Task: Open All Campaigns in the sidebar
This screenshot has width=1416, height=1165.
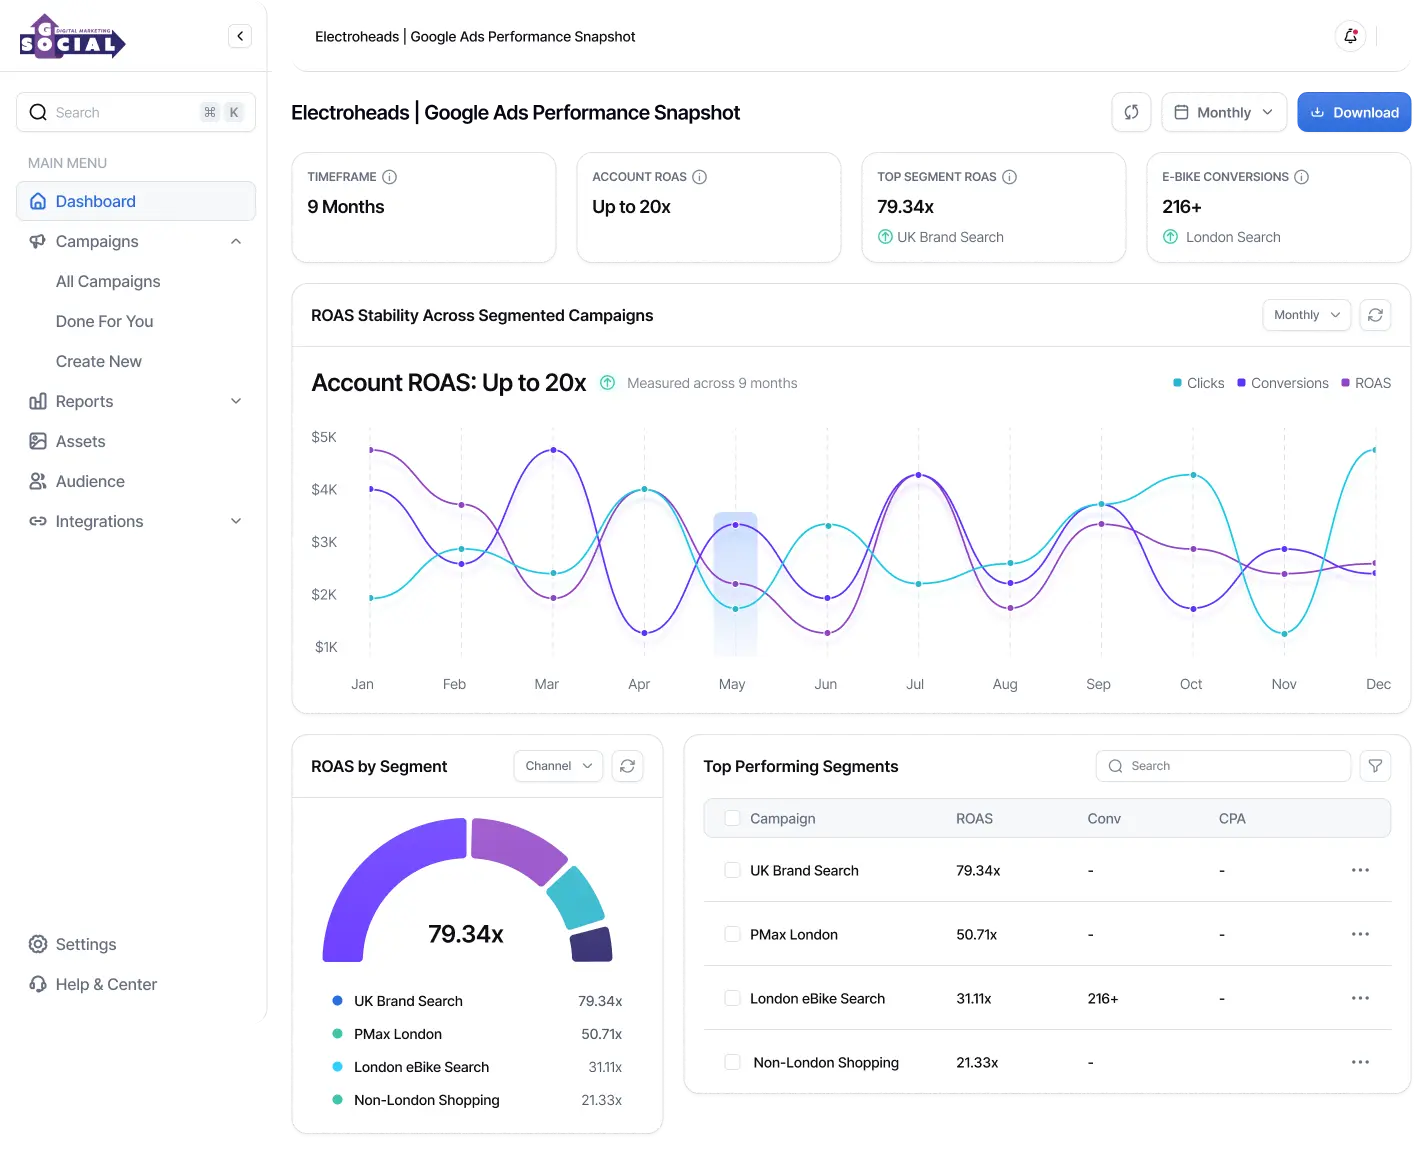Action: [108, 281]
